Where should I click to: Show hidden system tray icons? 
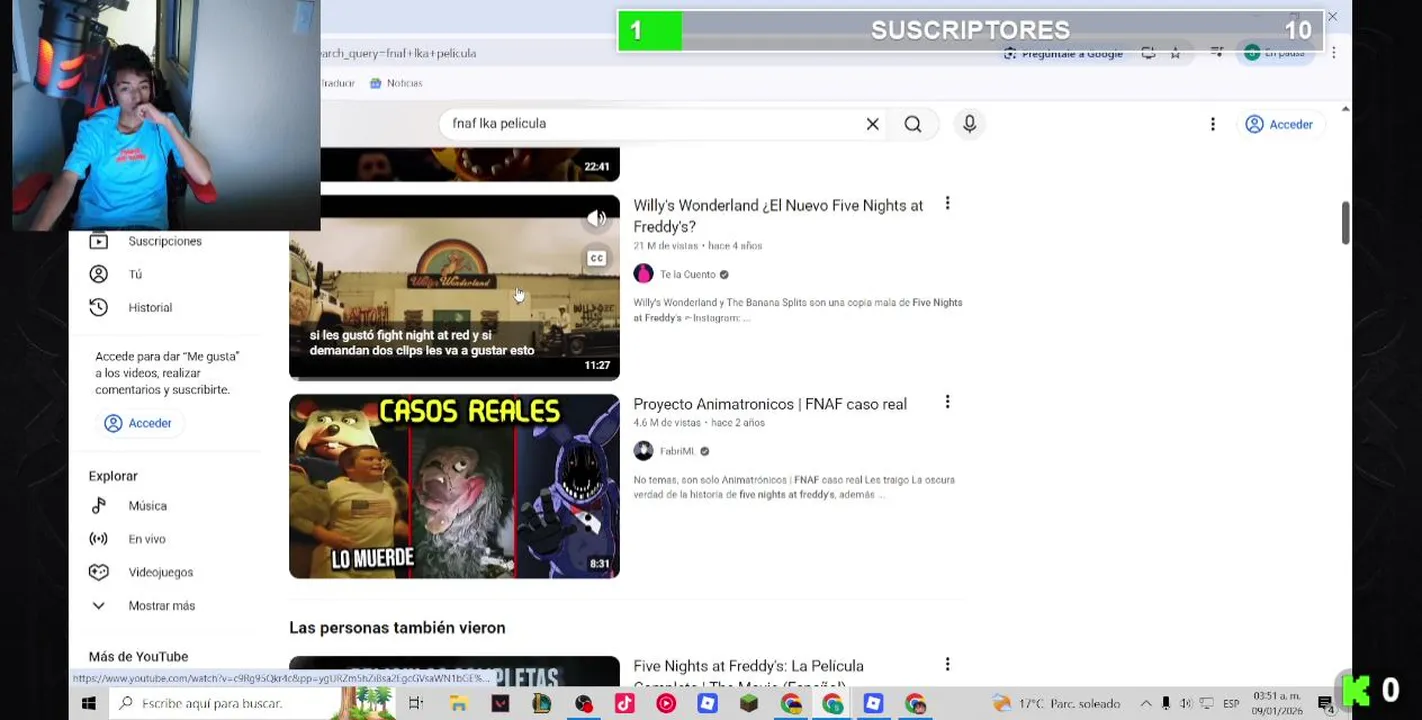[x=1146, y=704]
